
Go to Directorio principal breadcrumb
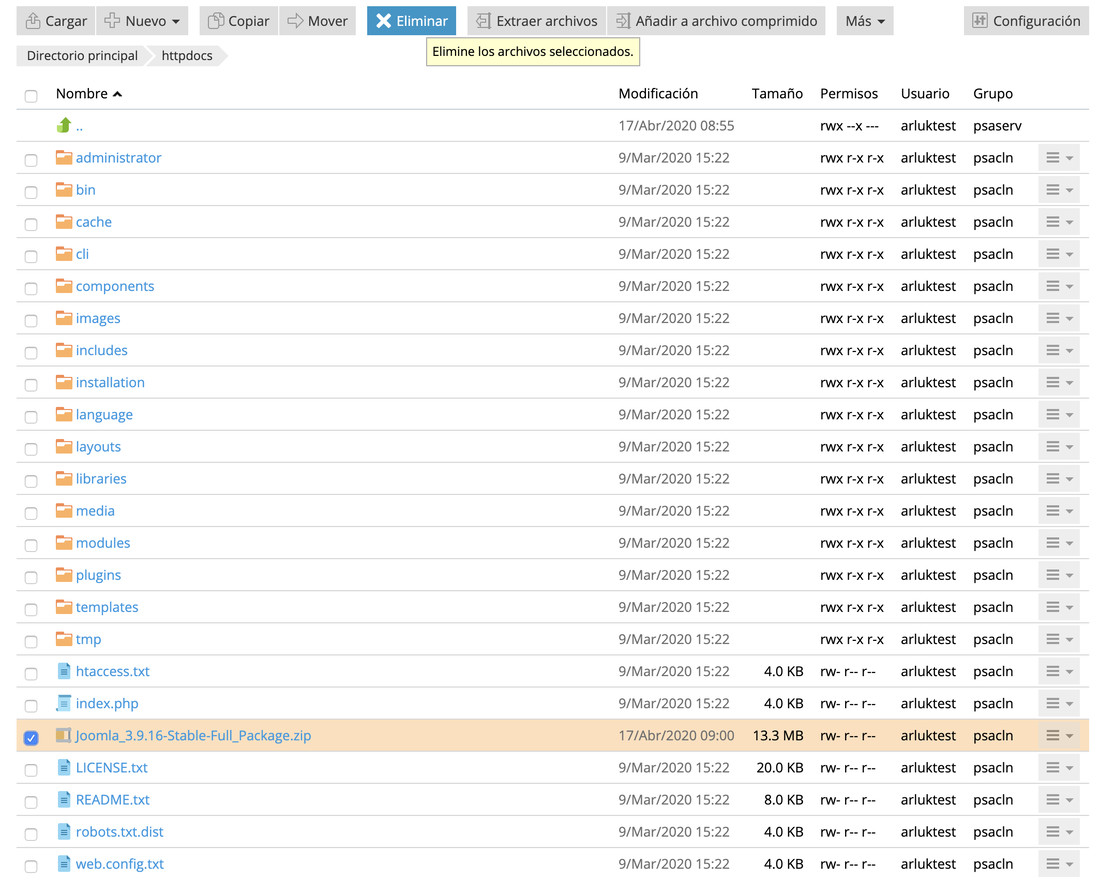pyautogui.click(x=82, y=55)
